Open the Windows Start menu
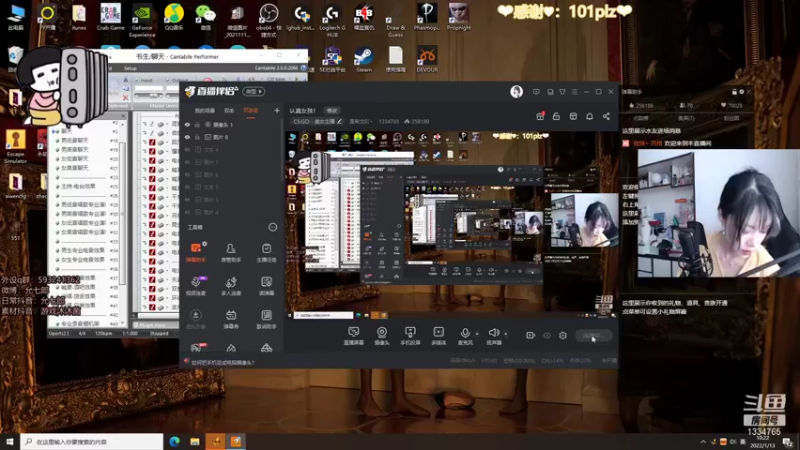Screen dimensions: 800x450 [x=10, y=441]
